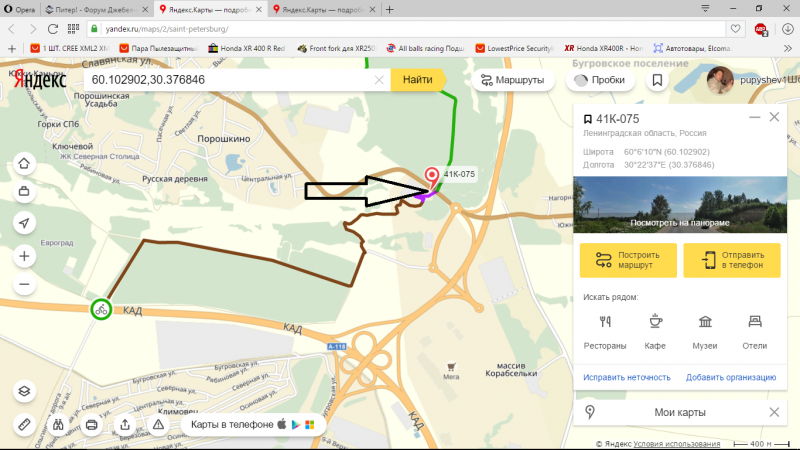Click the red 41K-075 map pin

[x=432, y=177]
